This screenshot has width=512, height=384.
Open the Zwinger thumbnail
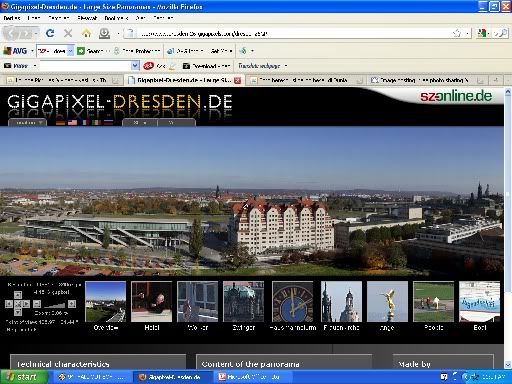(243, 301)
